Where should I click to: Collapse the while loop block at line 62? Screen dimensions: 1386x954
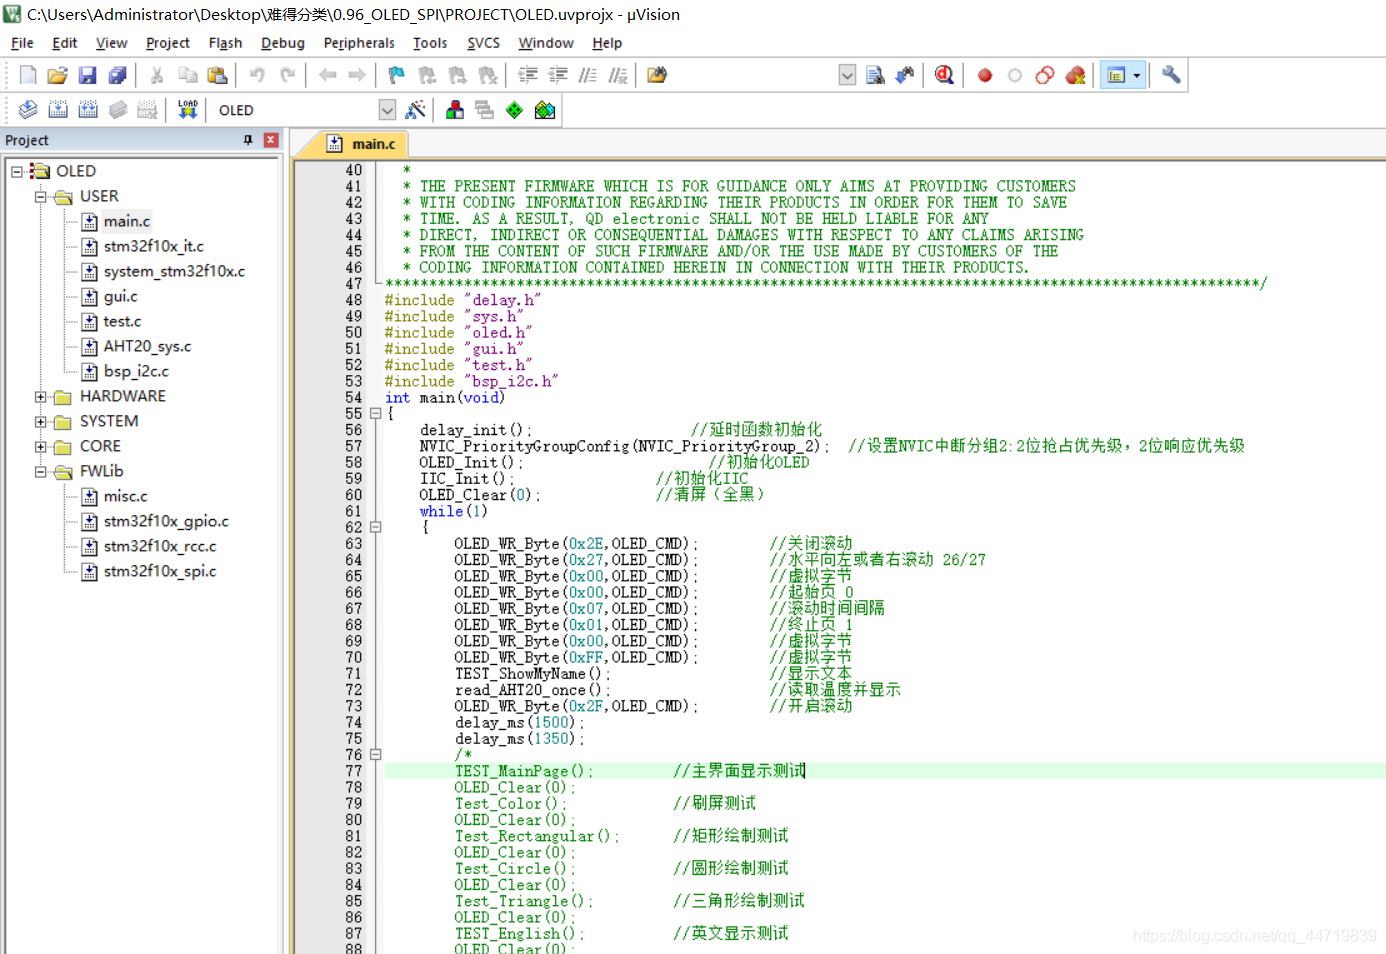click(376, 527)
